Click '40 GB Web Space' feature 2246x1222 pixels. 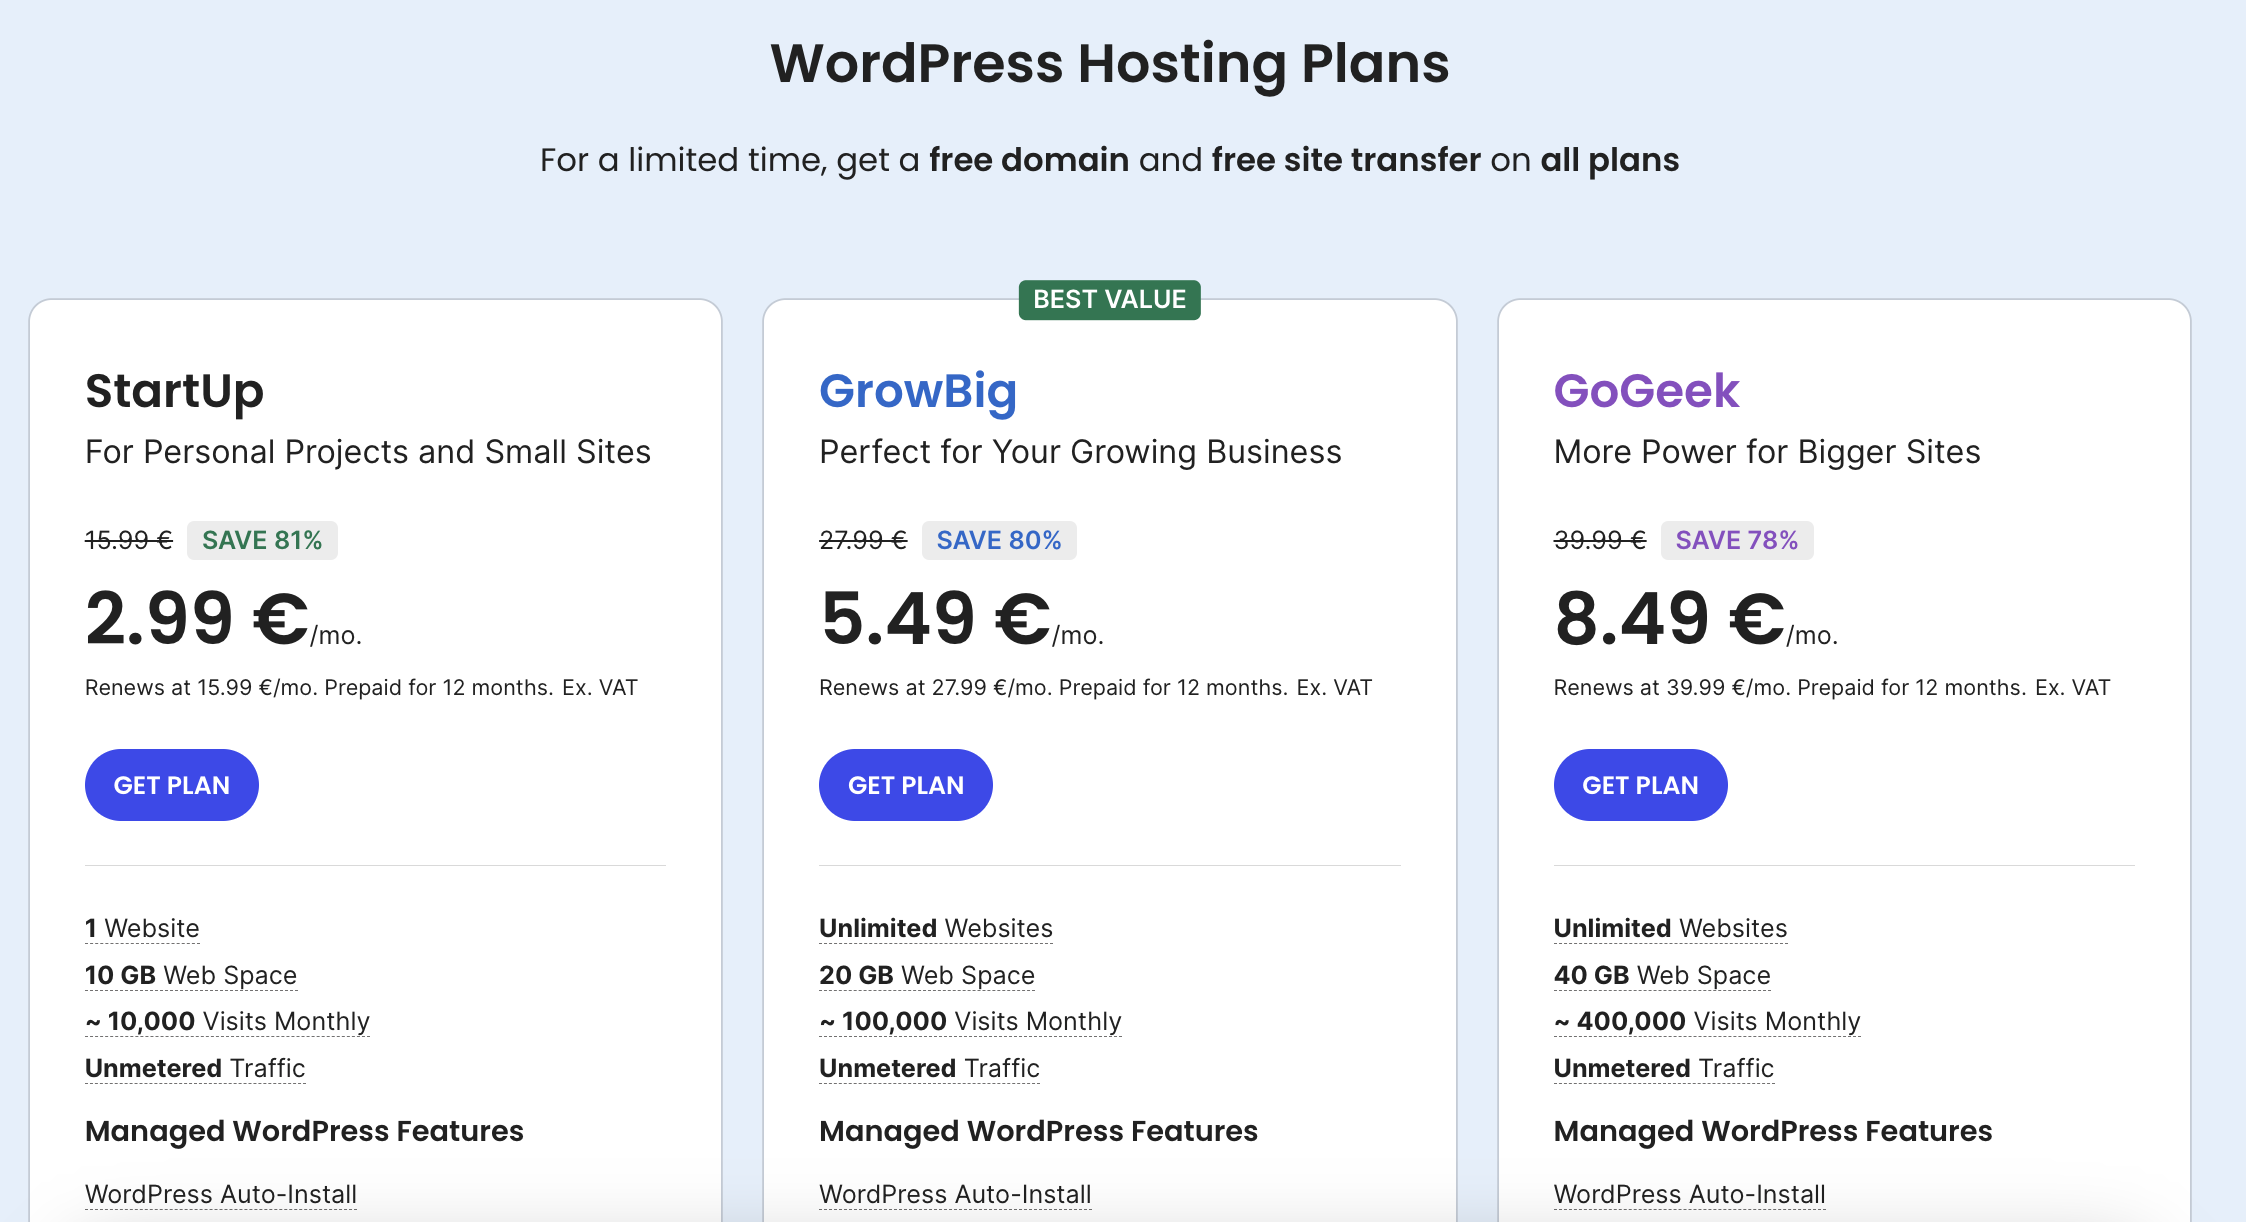pos(1662,975)
